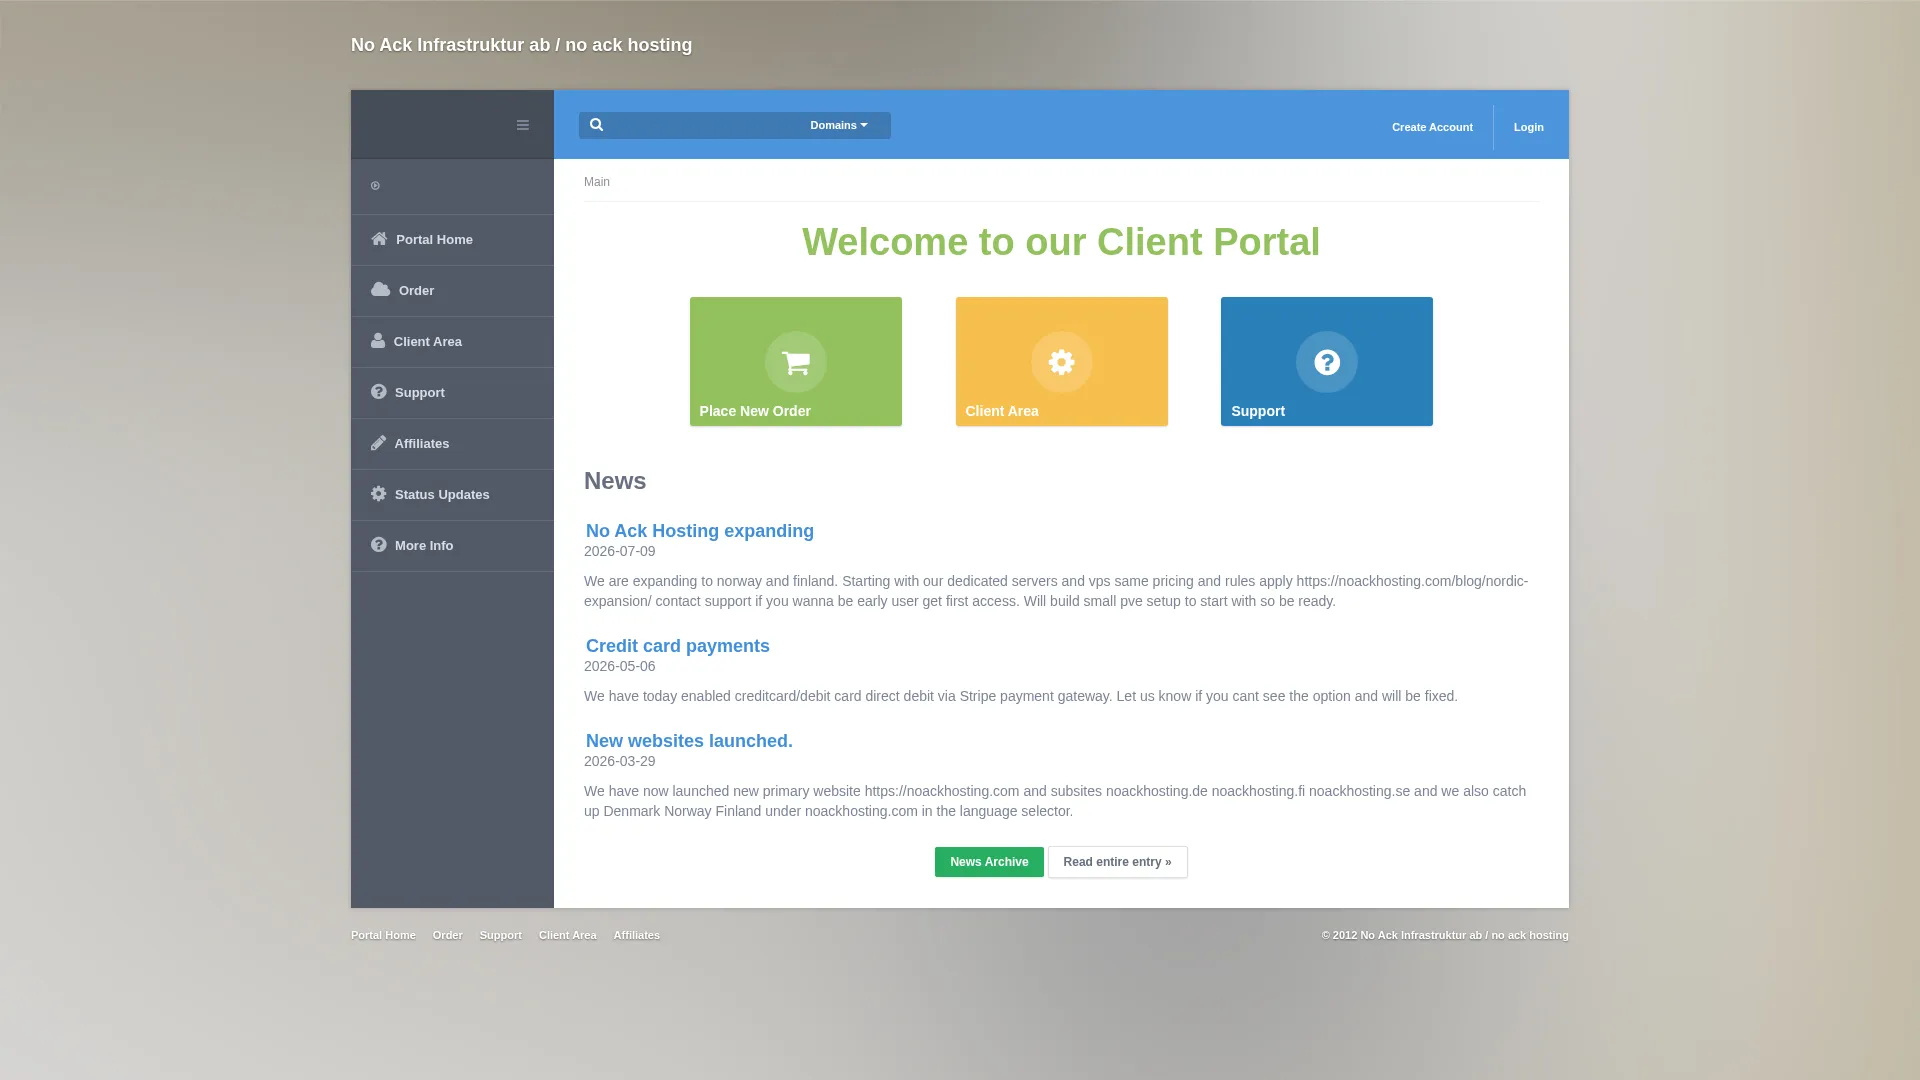Open More Info in the sidebar menu
1920x1080 pixels.
click(452, 546)
